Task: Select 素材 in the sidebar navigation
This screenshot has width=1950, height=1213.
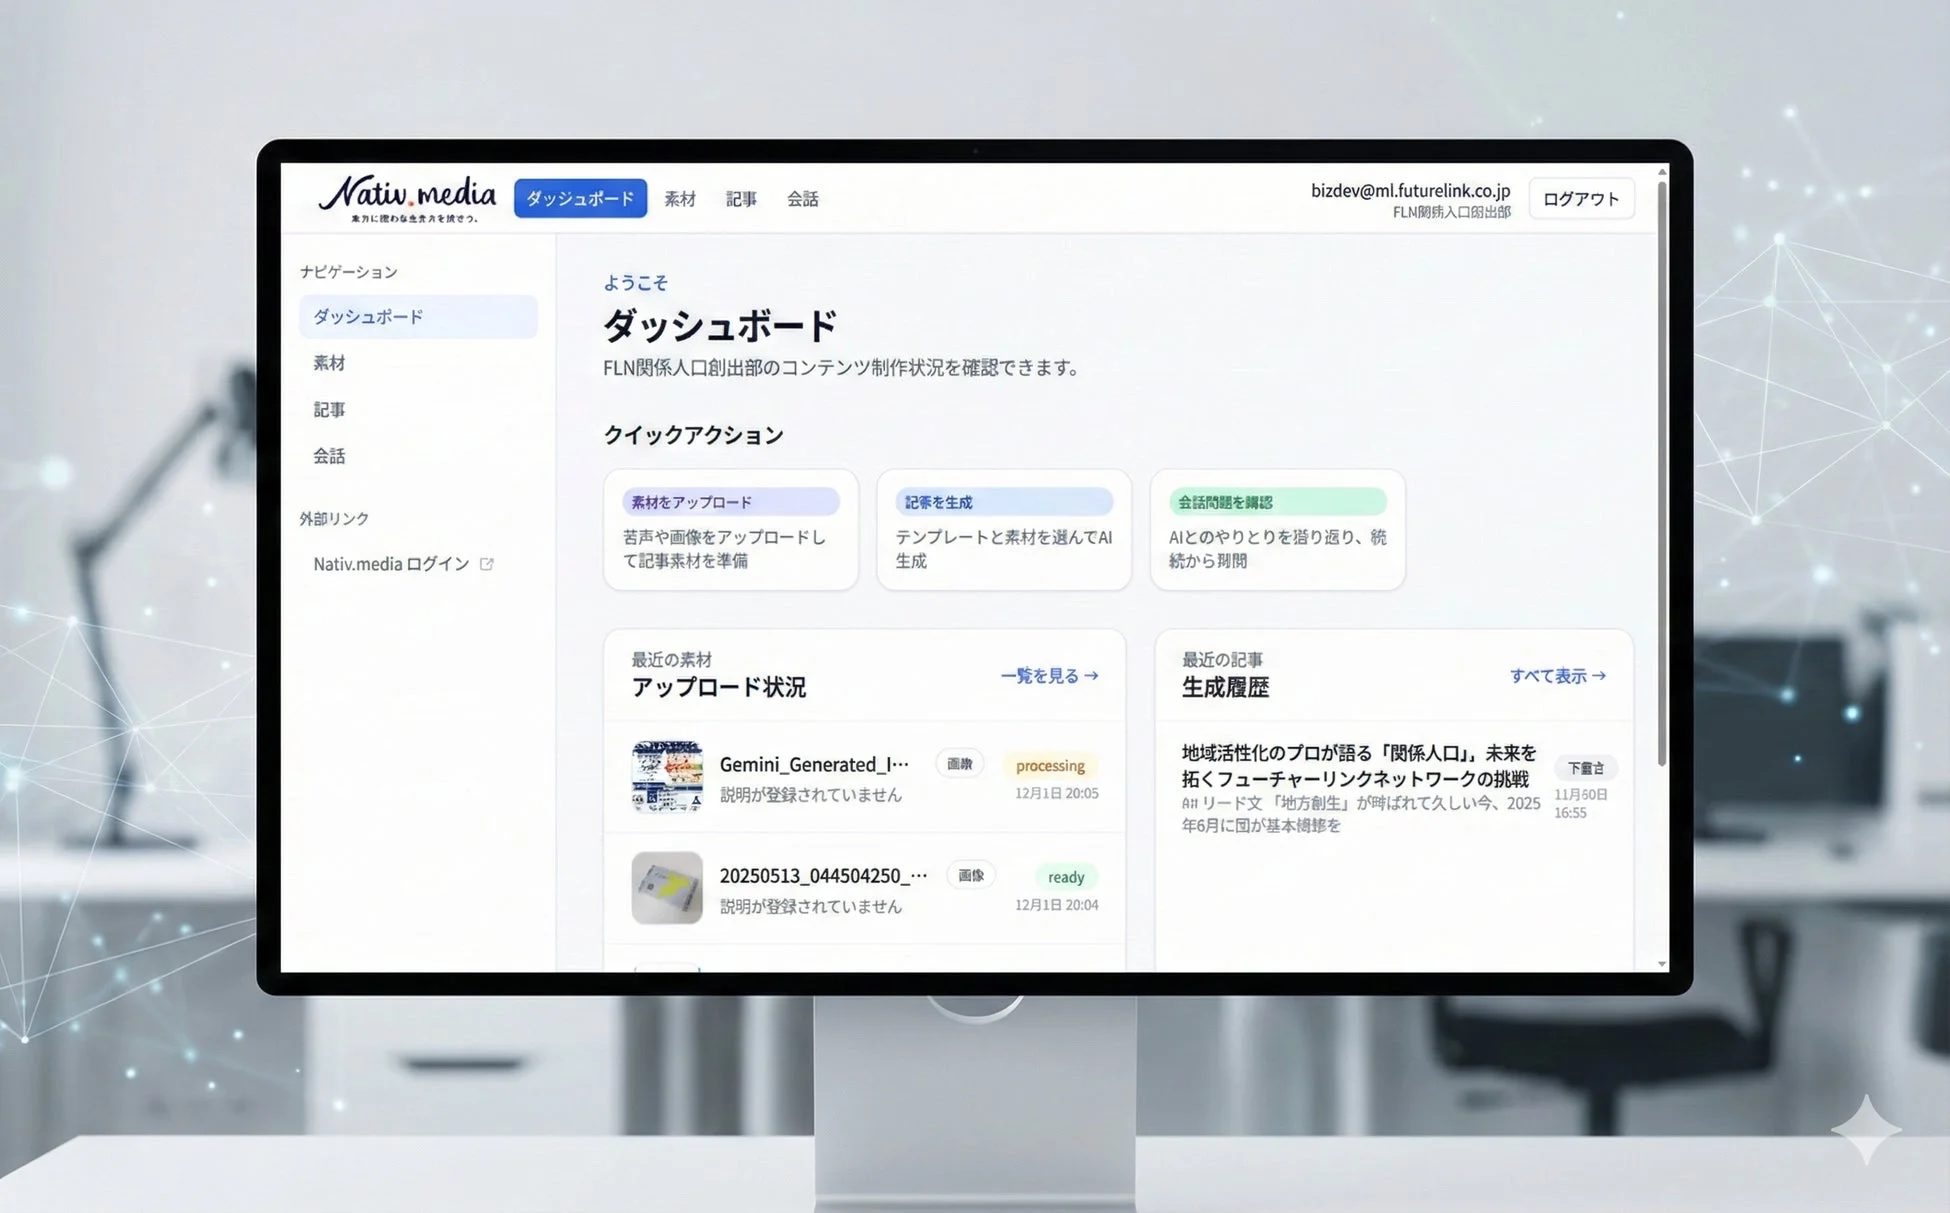Action: [329, 362]
